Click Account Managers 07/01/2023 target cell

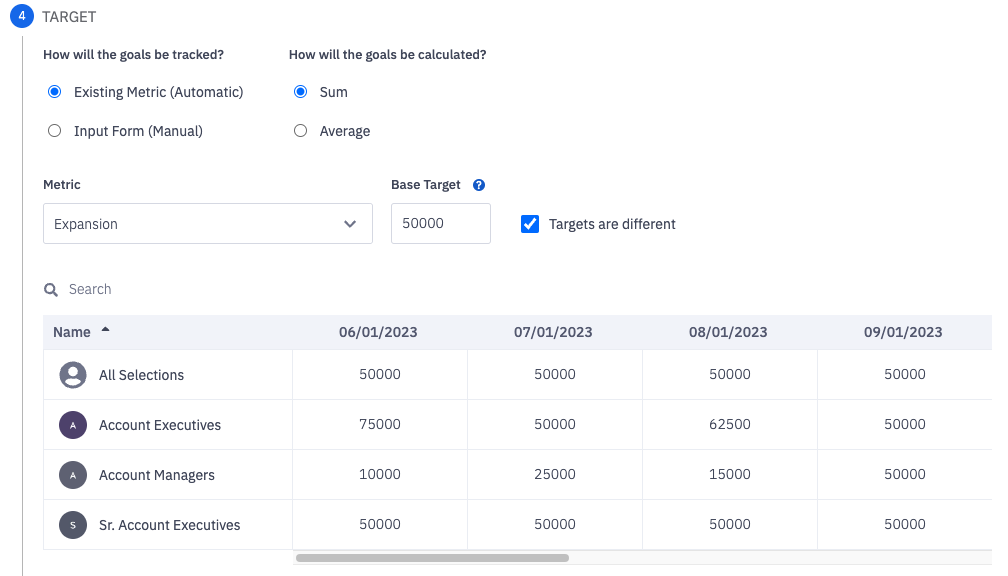tap(555, 475)
